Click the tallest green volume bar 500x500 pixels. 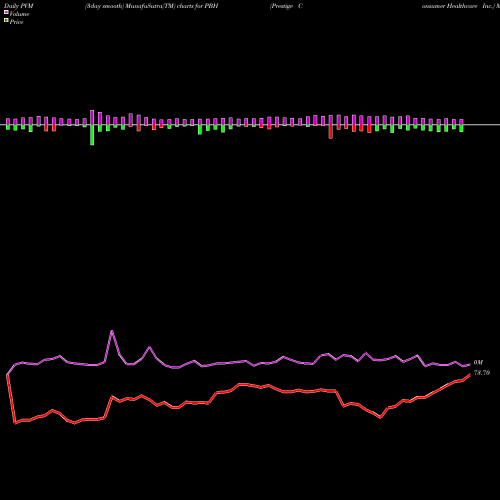coord(92,135)
